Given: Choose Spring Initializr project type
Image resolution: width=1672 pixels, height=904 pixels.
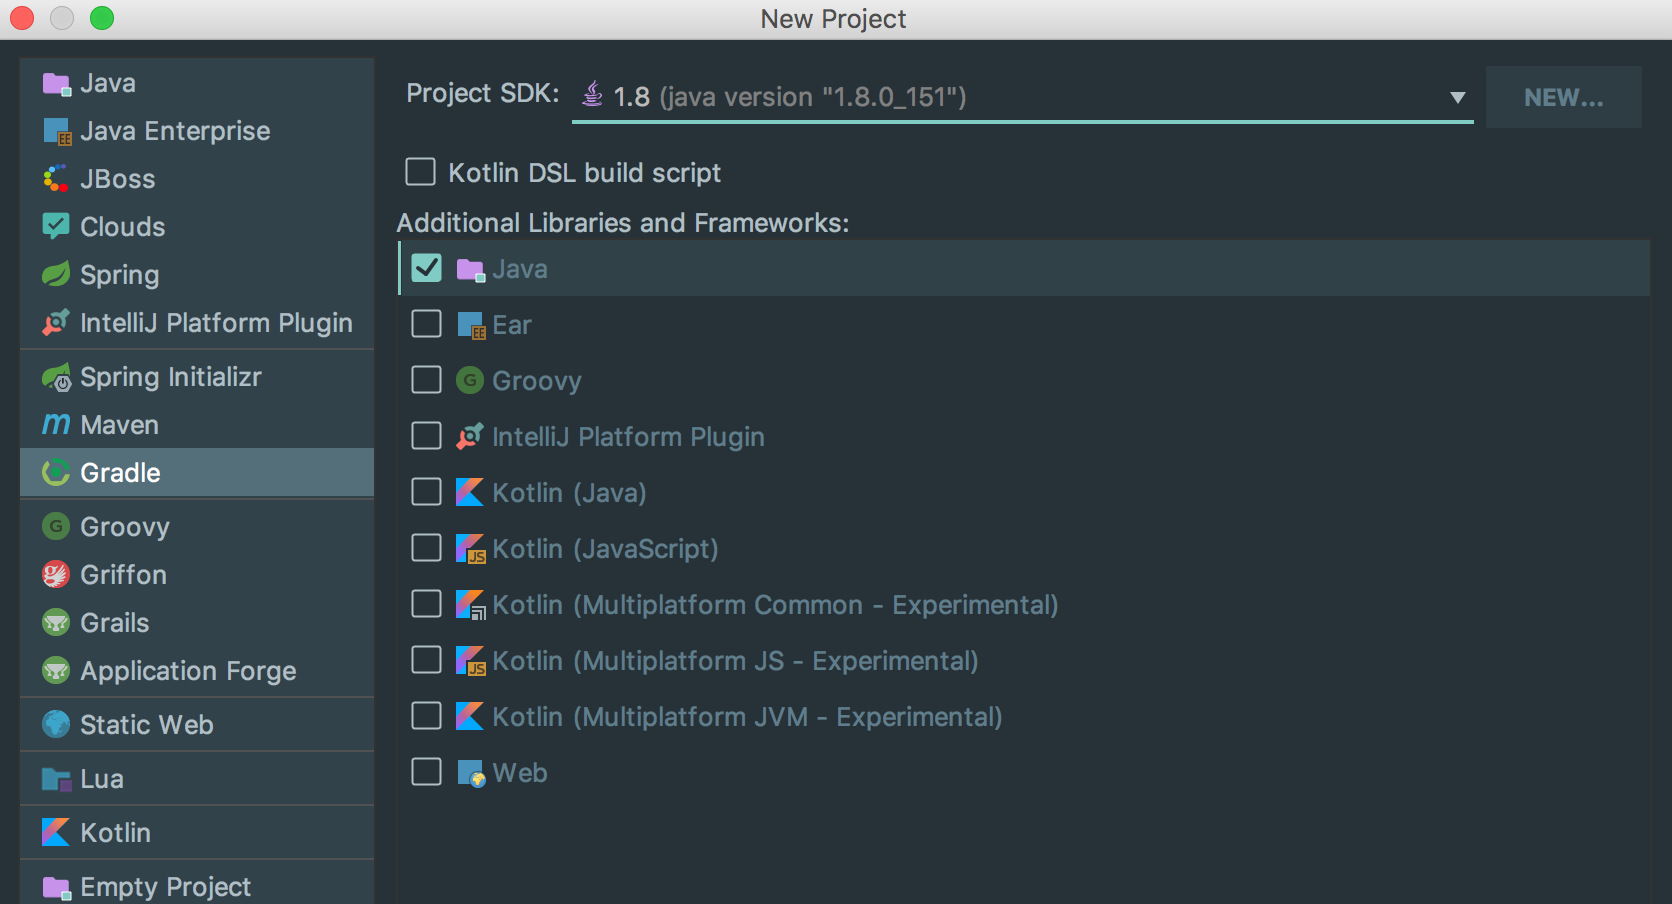Looking at the screenshot, I should click(x=197, y=377).
